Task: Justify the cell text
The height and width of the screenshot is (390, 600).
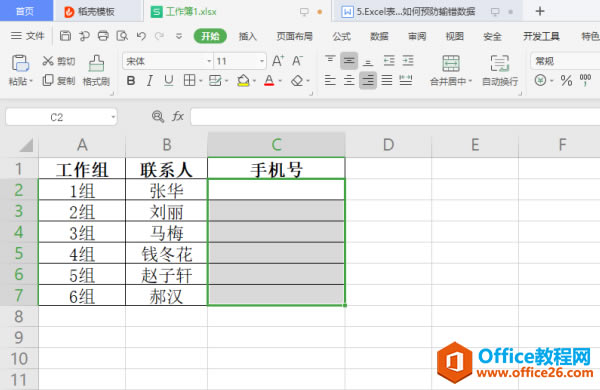Action: [x=387, y=80]
